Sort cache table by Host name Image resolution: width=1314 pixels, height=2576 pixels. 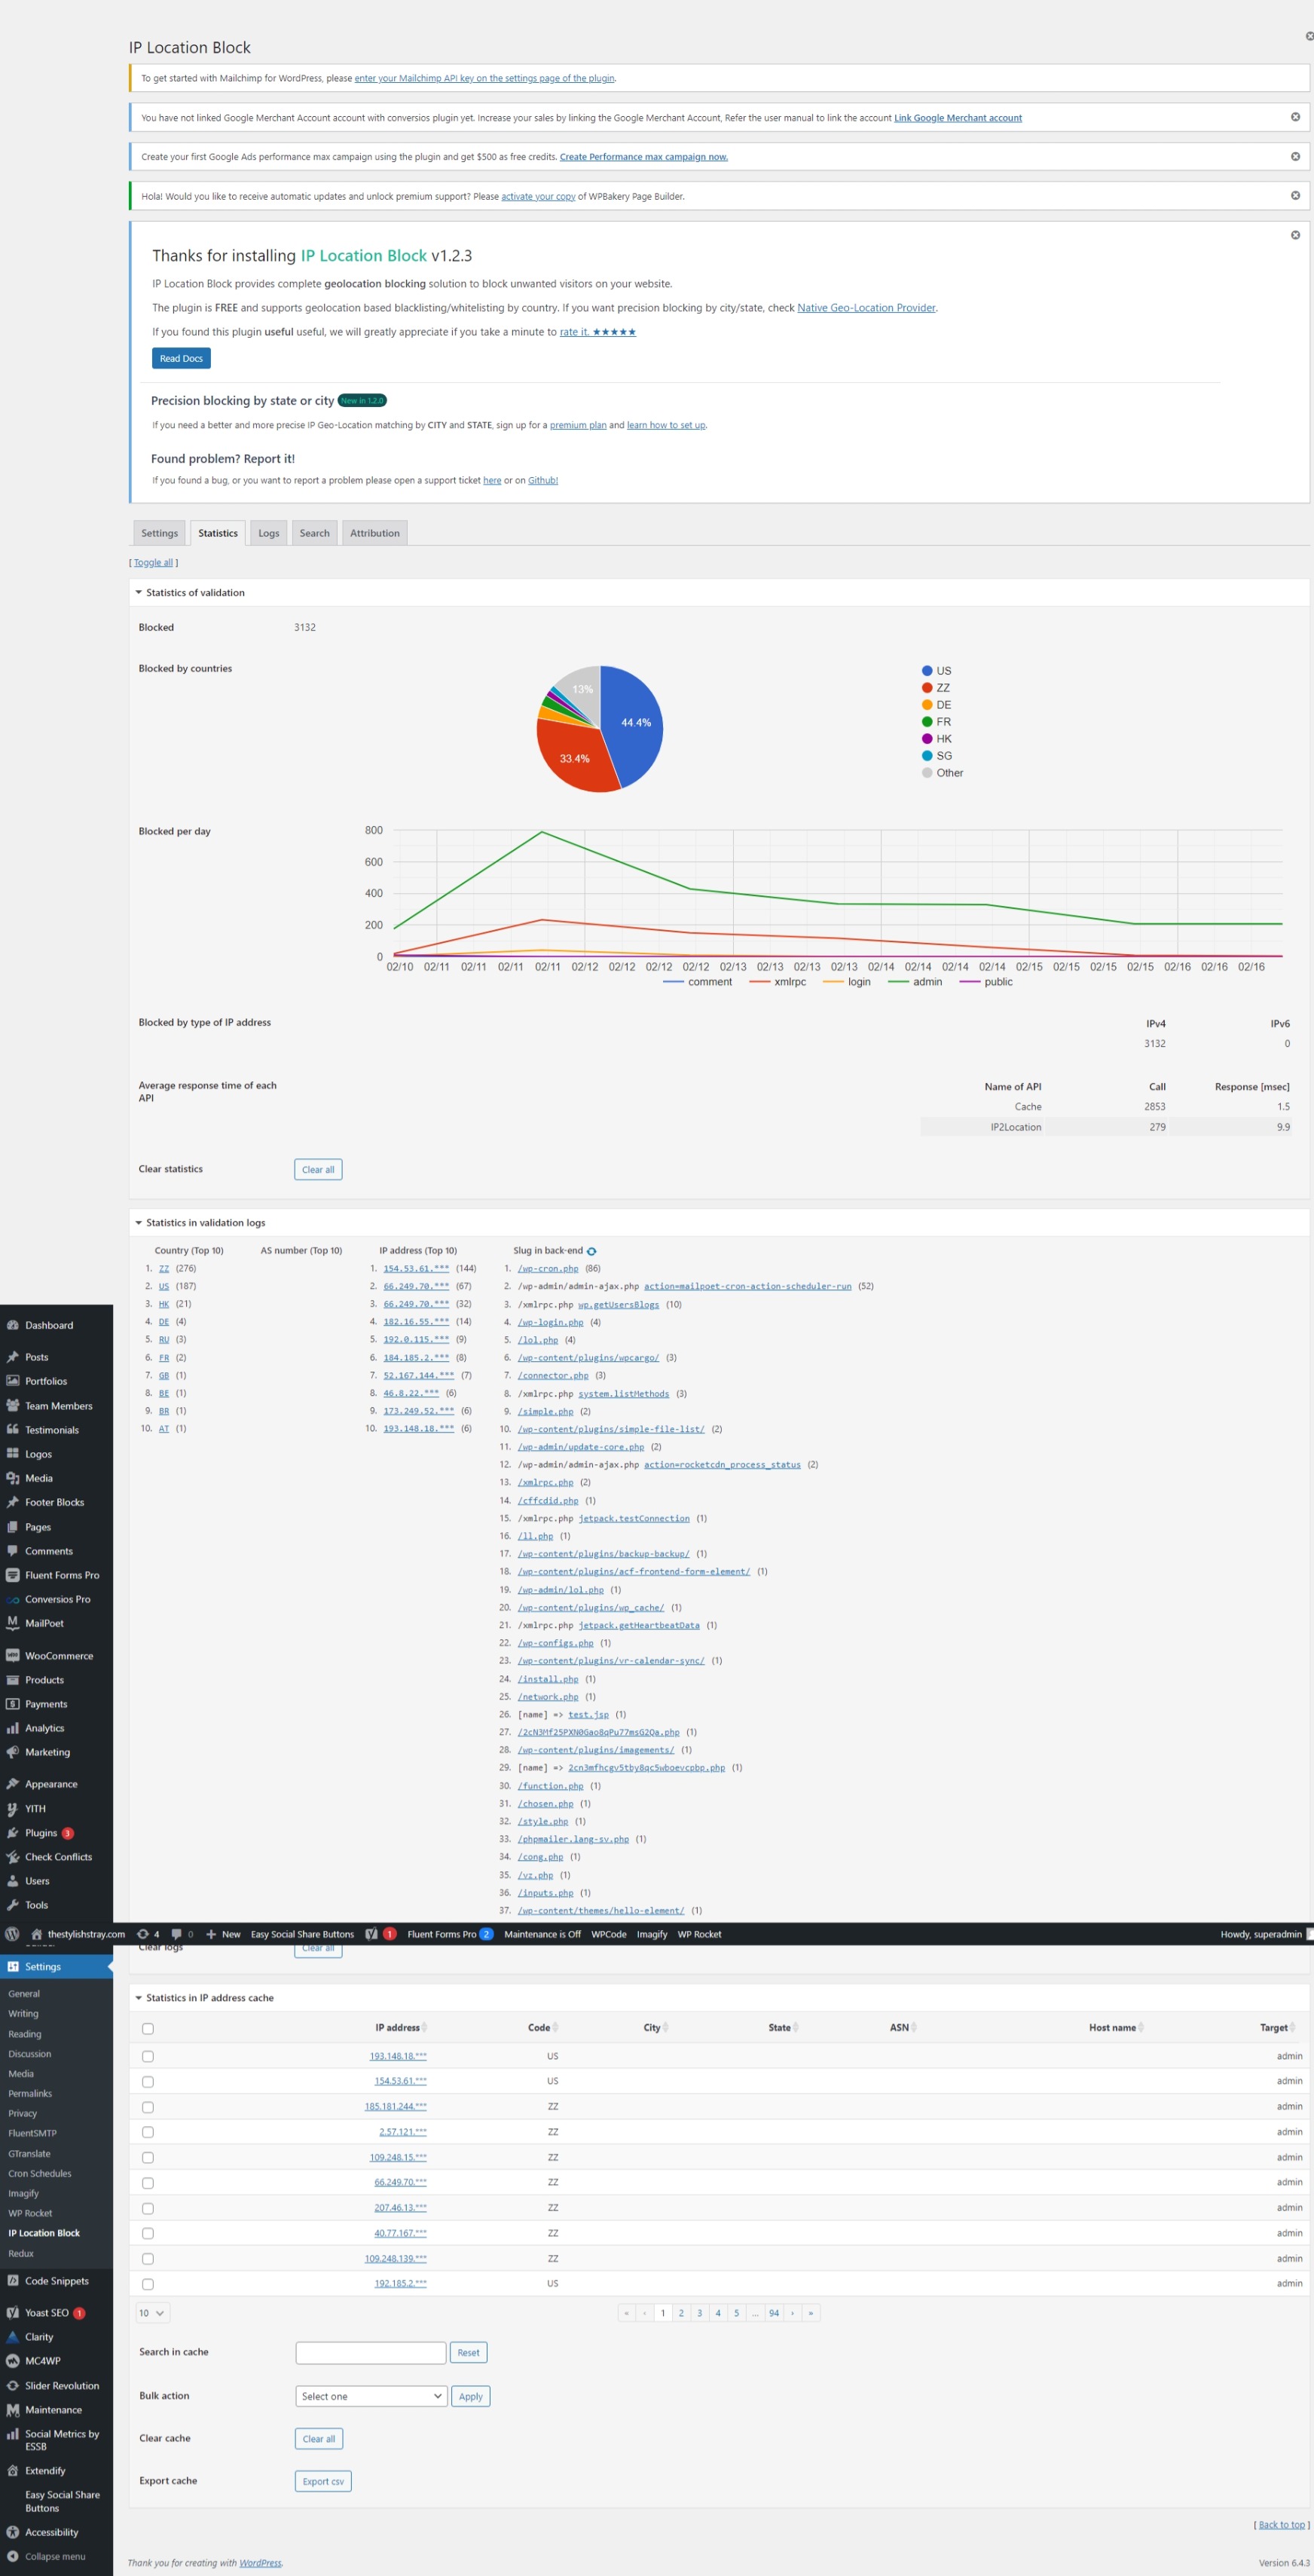(x=1116, y=2028)
